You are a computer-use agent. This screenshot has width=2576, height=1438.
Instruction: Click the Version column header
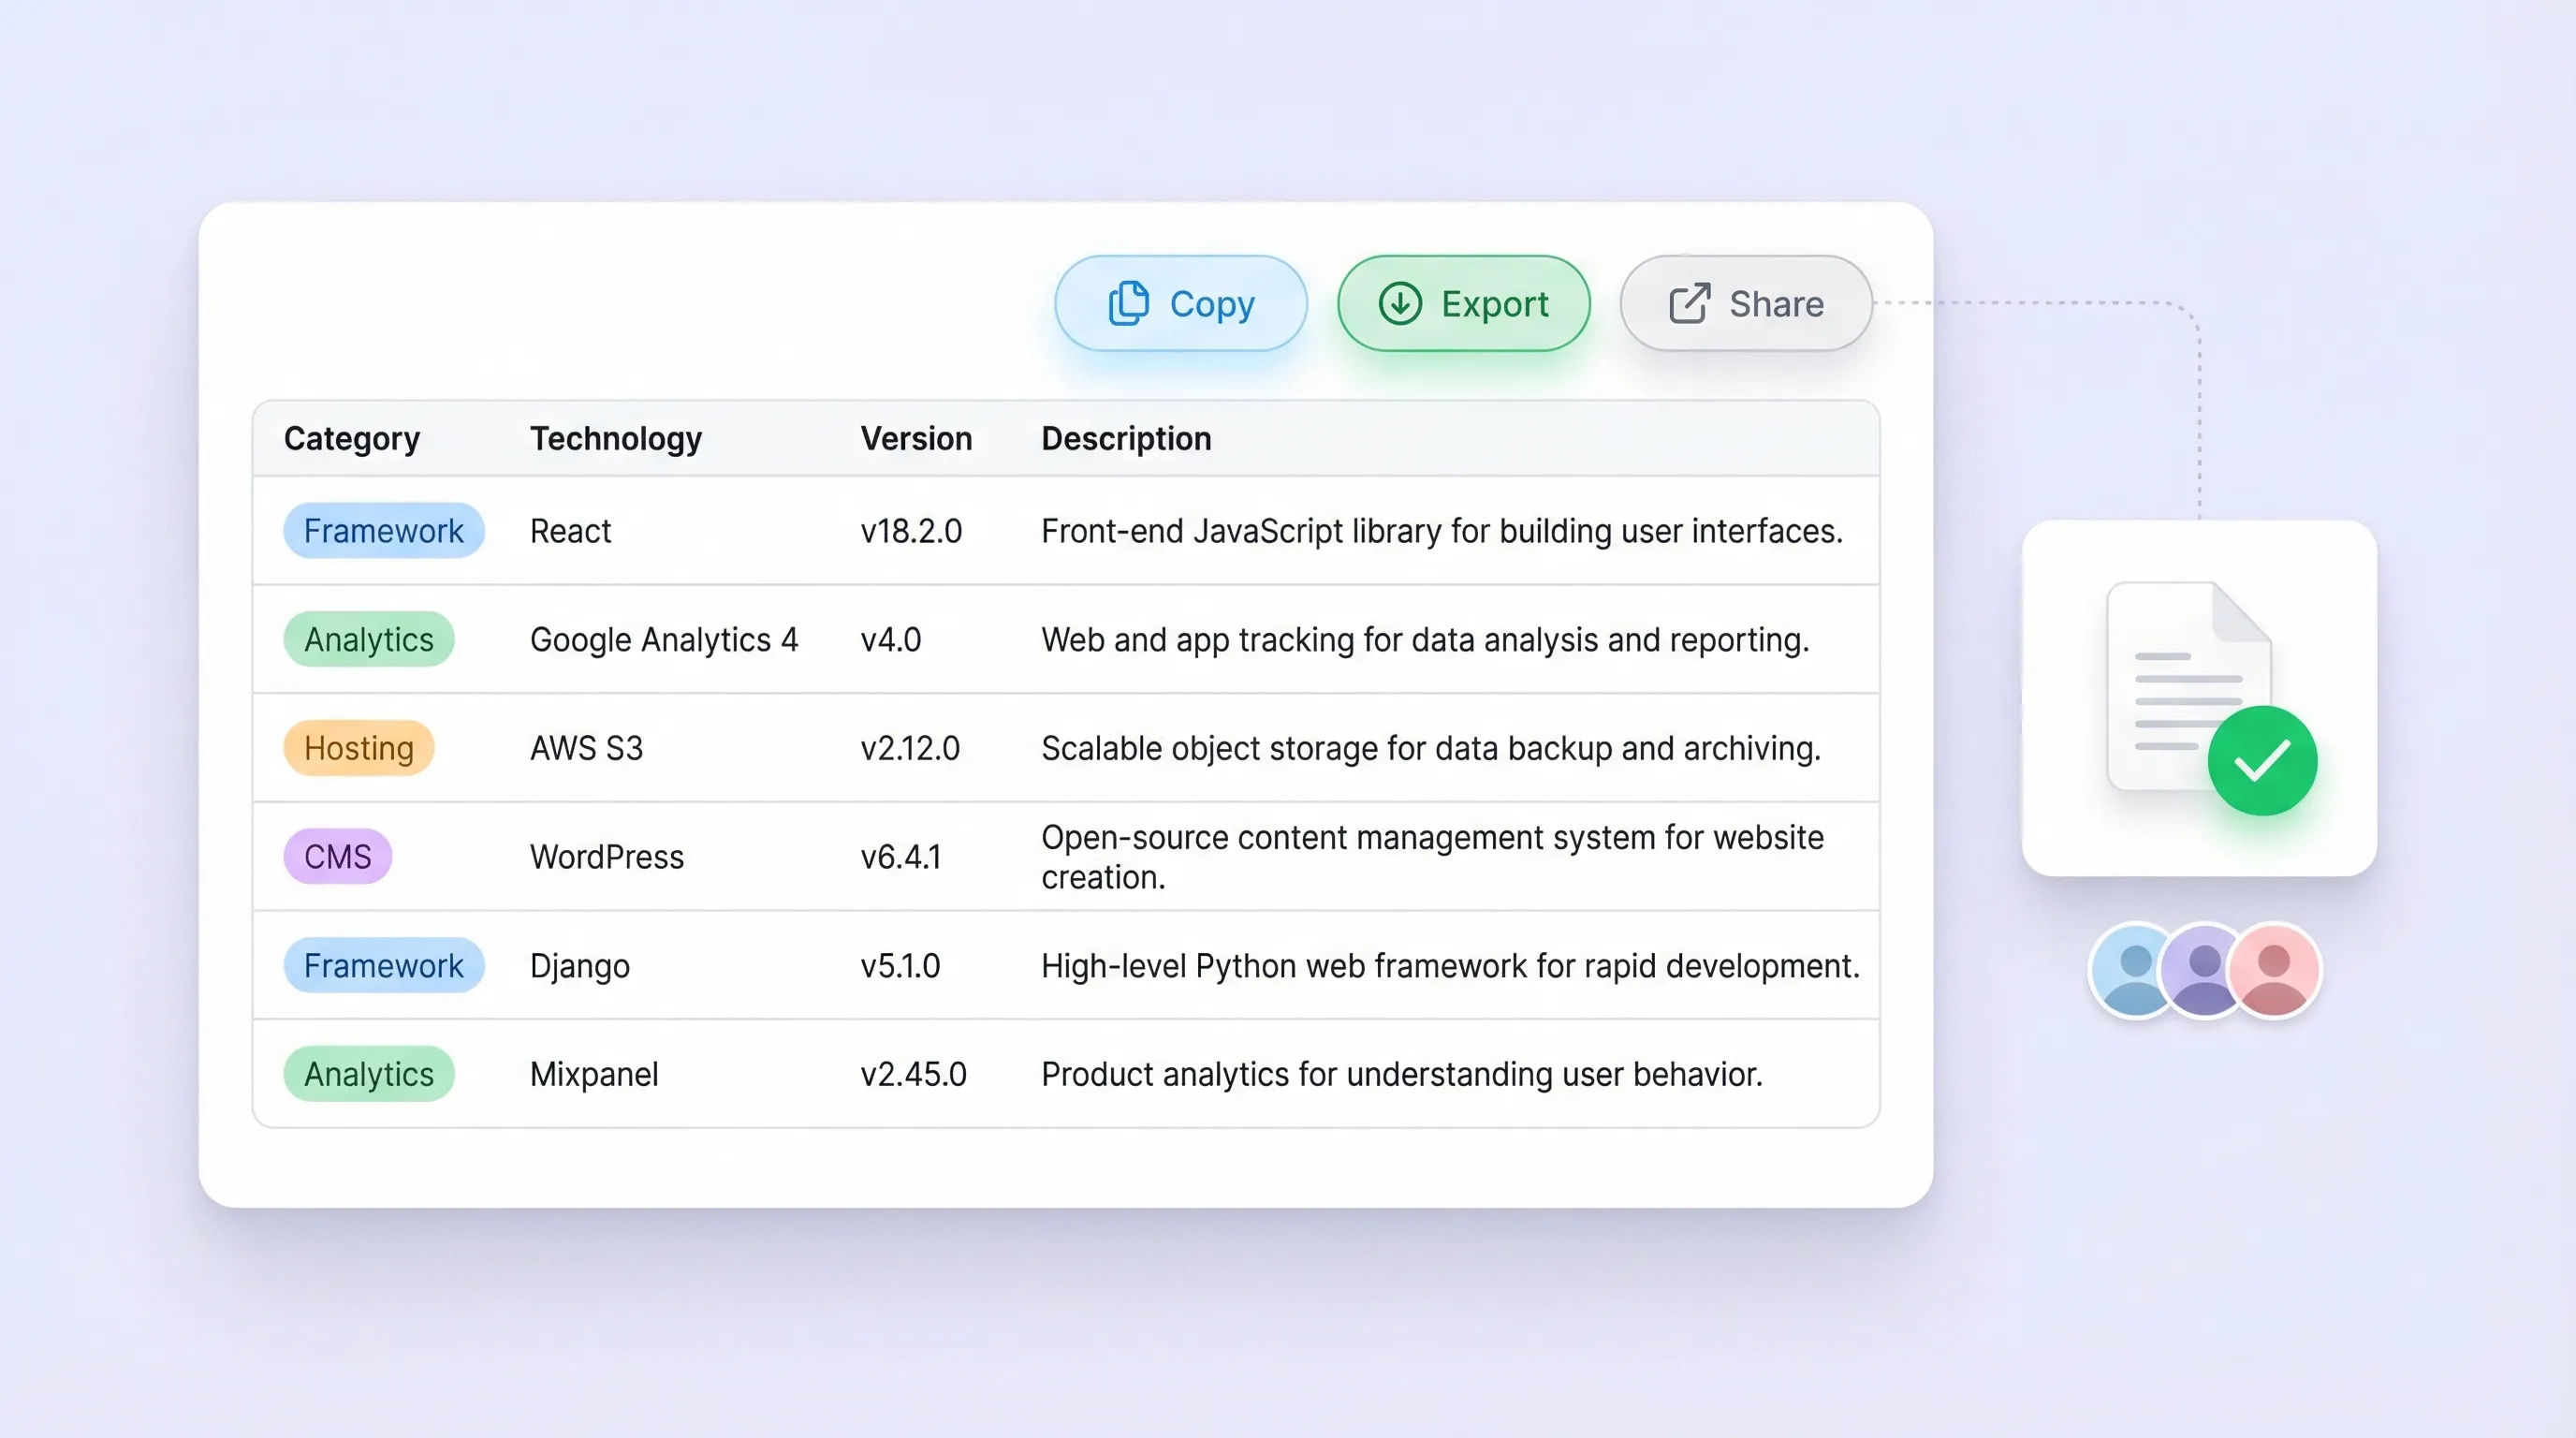point(916,439)
